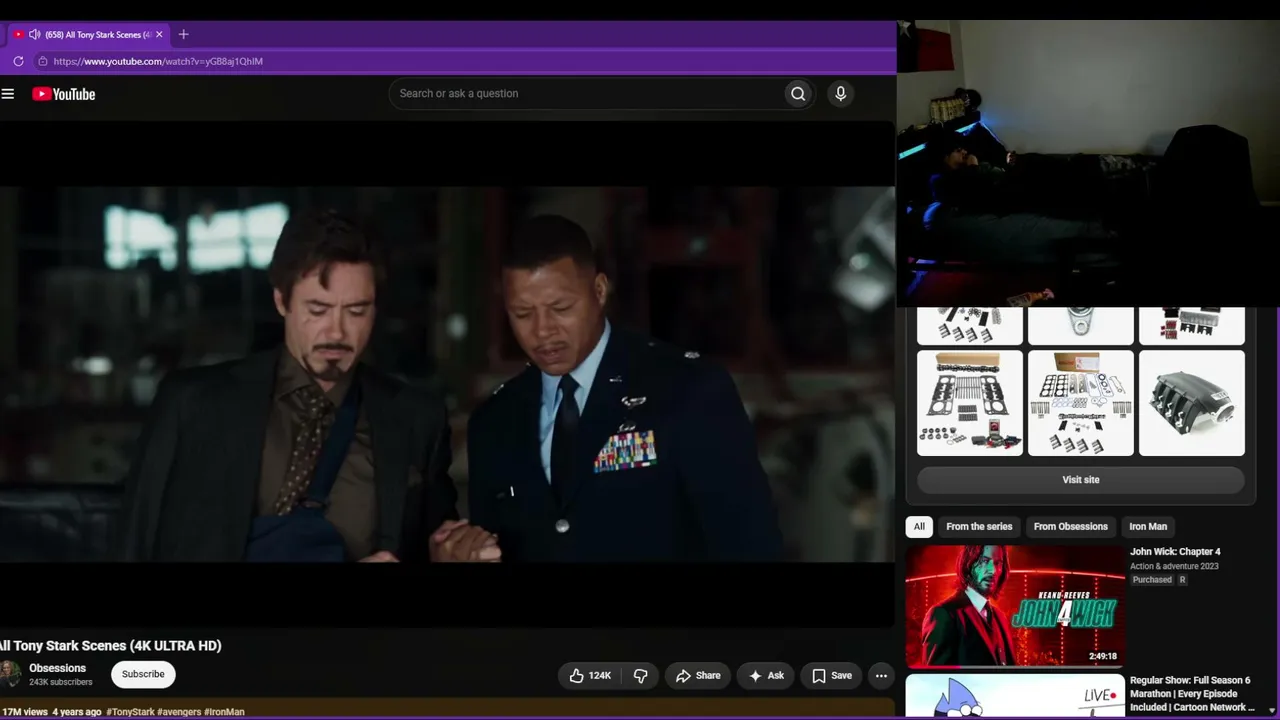Image resolution: width=1280 pixels, height=720 pixels.
Task: Like the video with the 124K thumbs-up
Action: point(590,676)
